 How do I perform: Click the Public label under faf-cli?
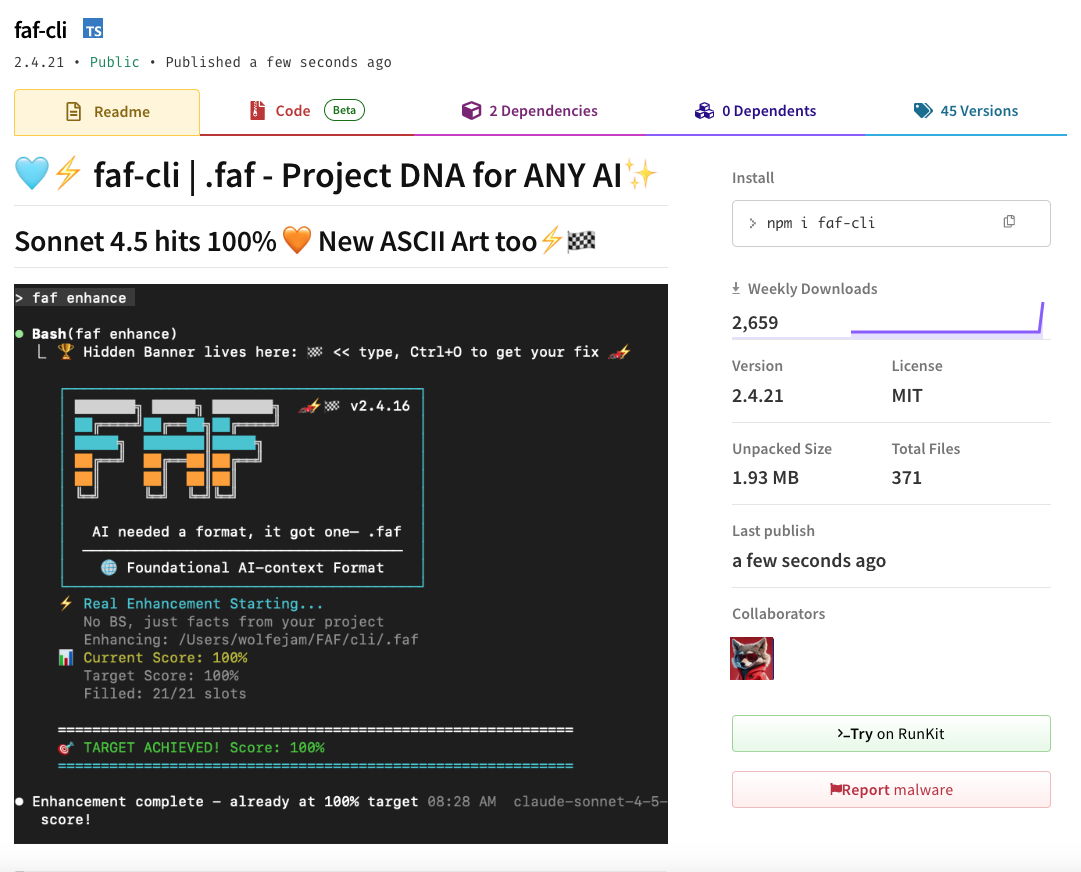(x=113, y=62)
